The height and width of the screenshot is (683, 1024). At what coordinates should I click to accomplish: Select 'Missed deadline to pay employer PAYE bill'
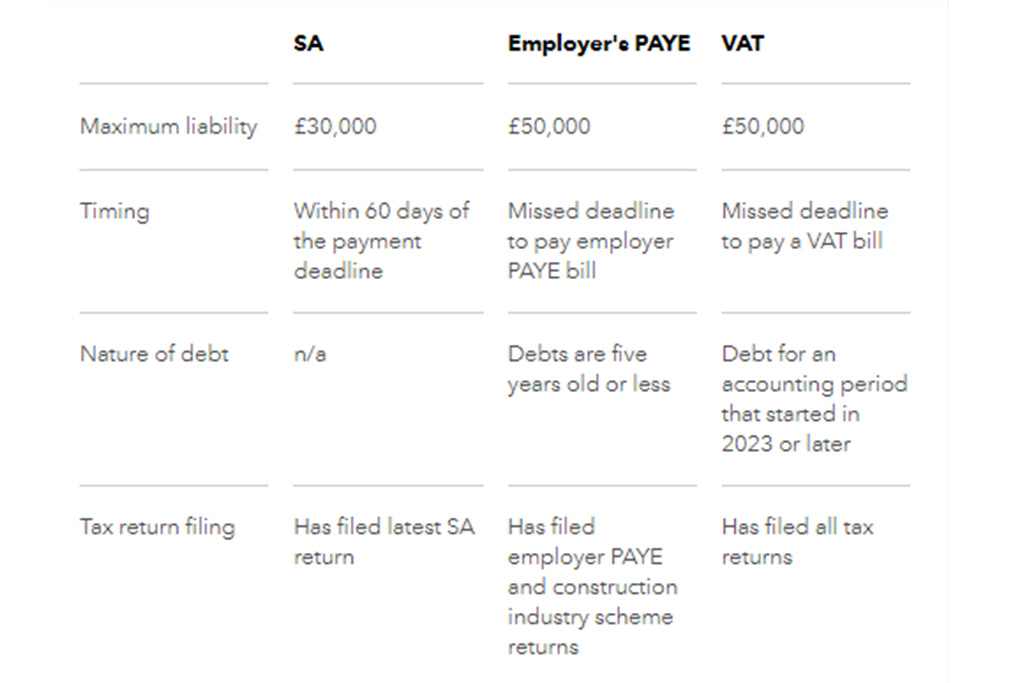(x=590, y=241)
